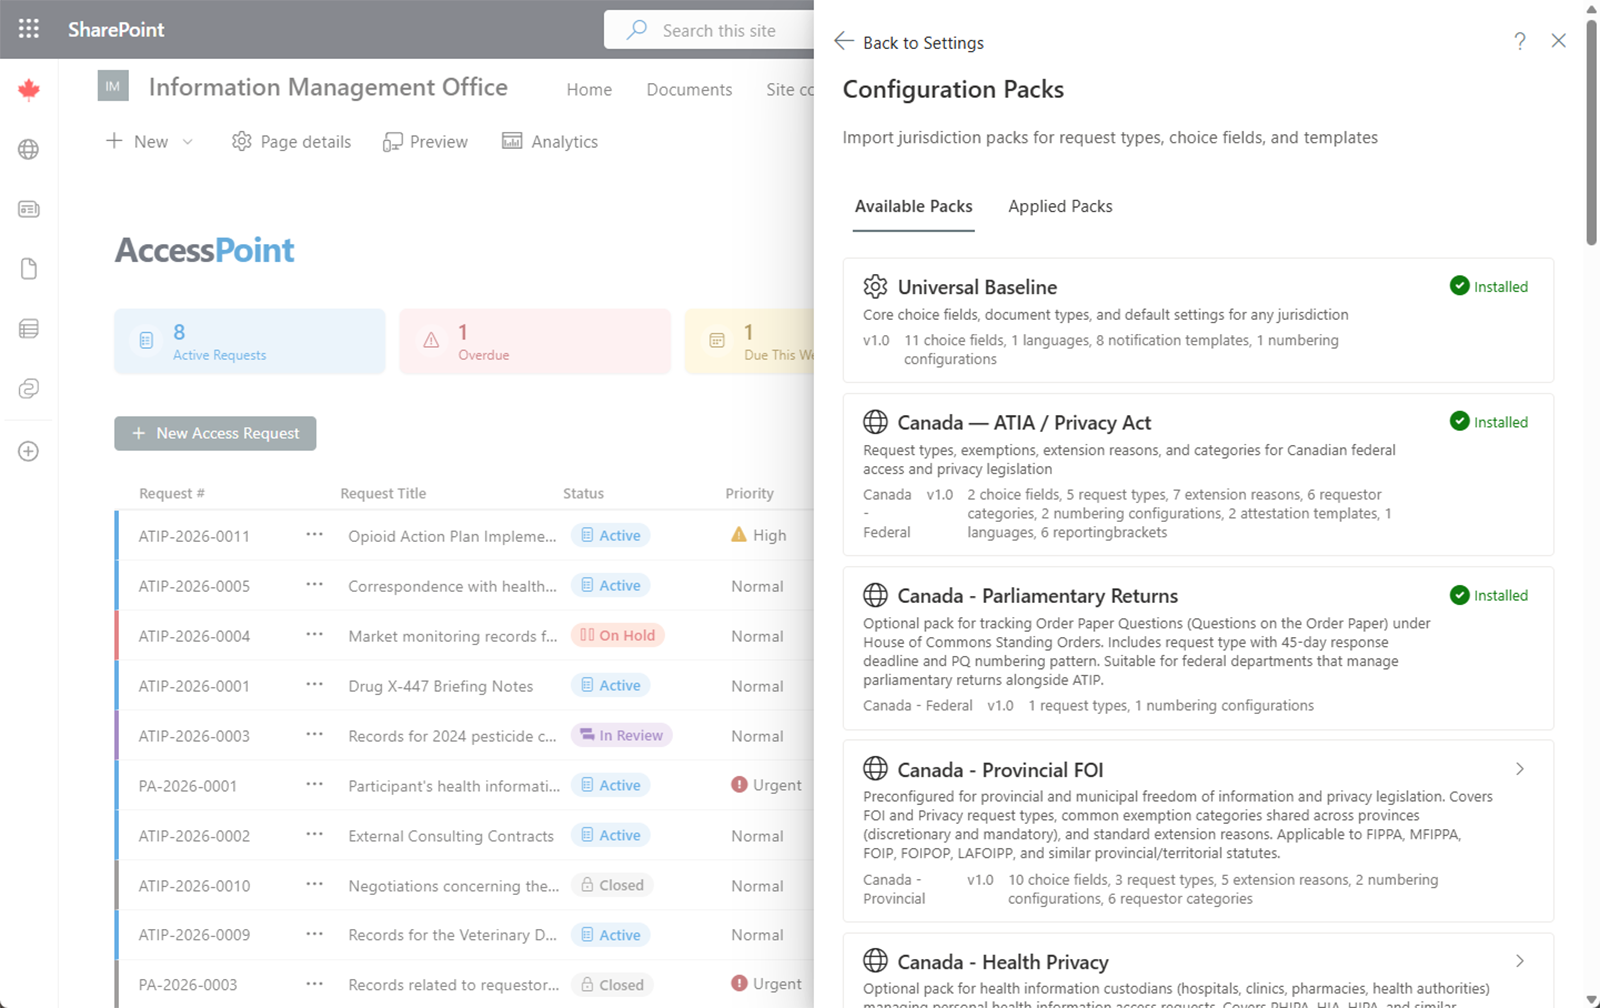
Task: Go to the Documents navigation item
Action: coord(689,89)
